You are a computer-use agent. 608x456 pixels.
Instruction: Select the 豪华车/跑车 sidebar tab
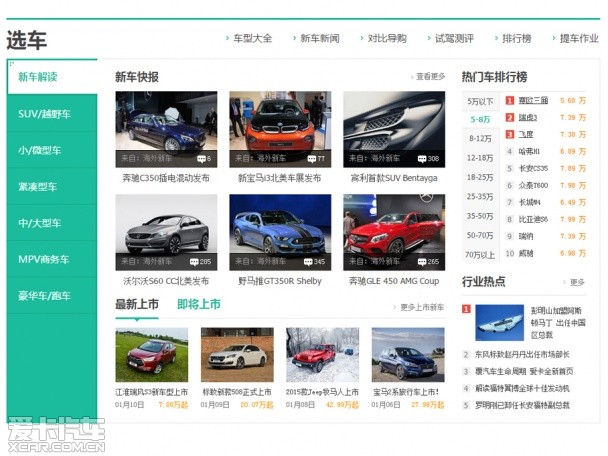coord(52,295)
